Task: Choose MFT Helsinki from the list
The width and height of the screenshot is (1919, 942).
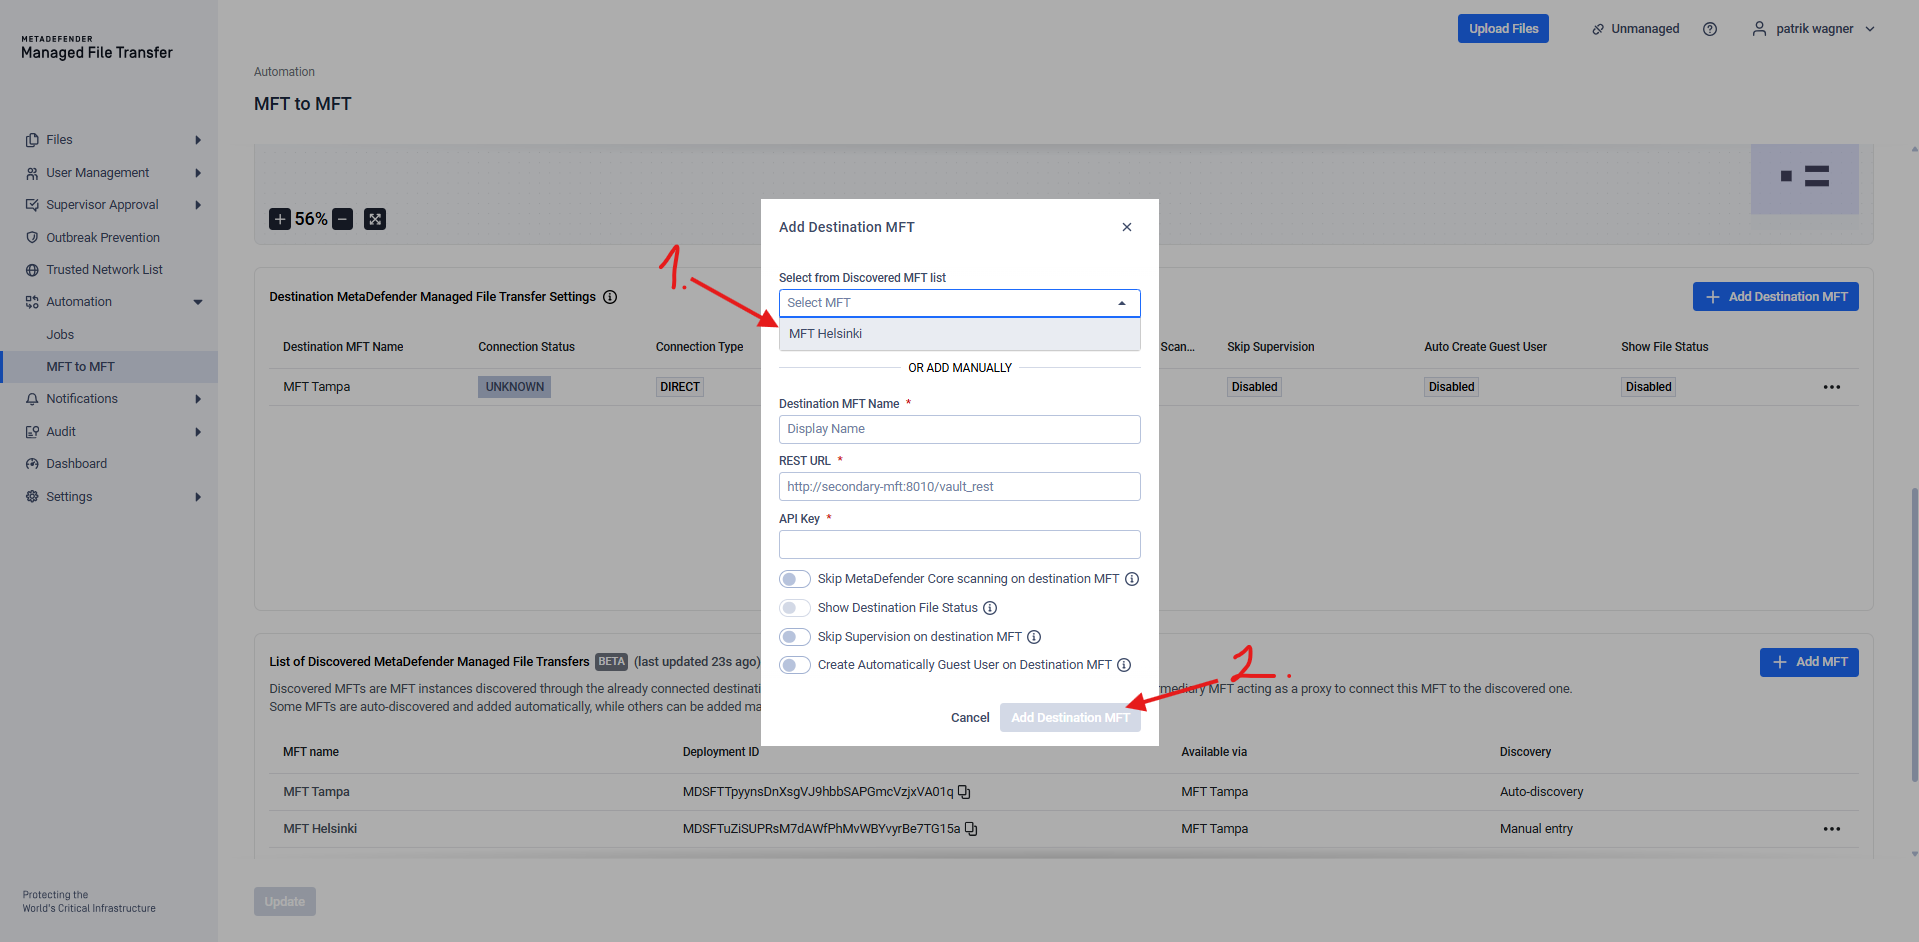Action: (x=825, y=334)
